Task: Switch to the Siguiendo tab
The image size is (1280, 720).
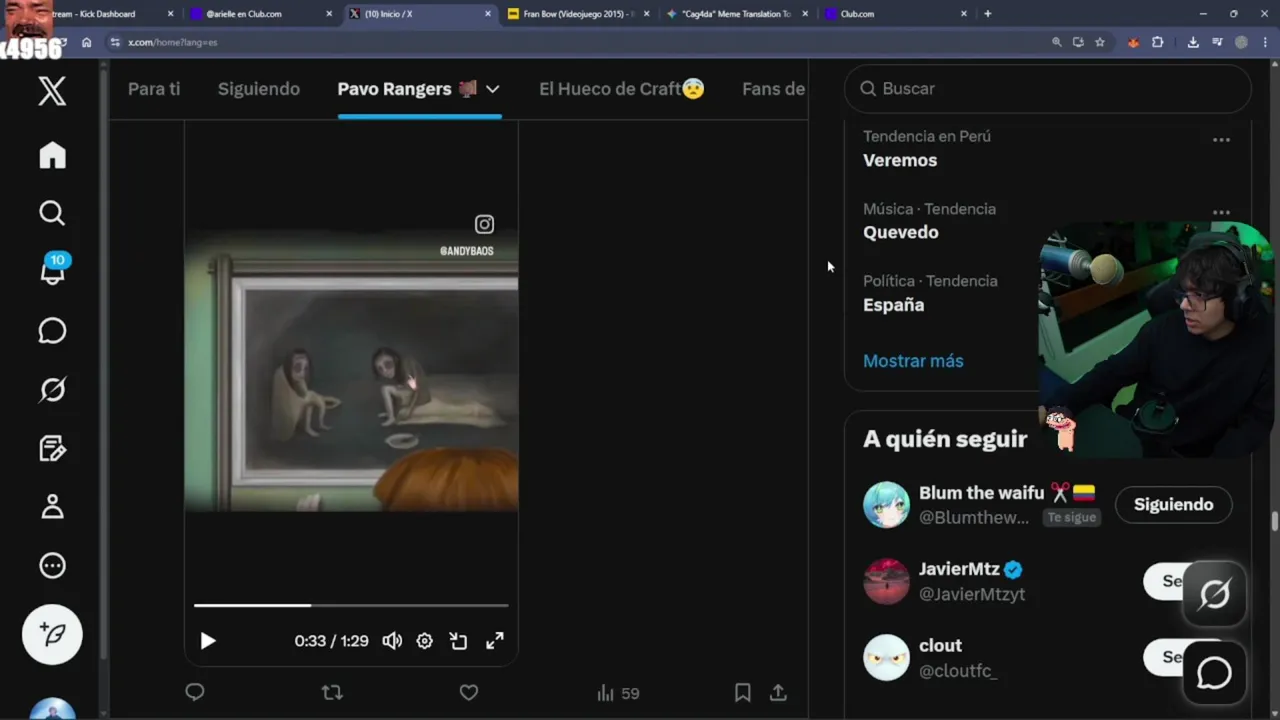Action: pos(259,89)
